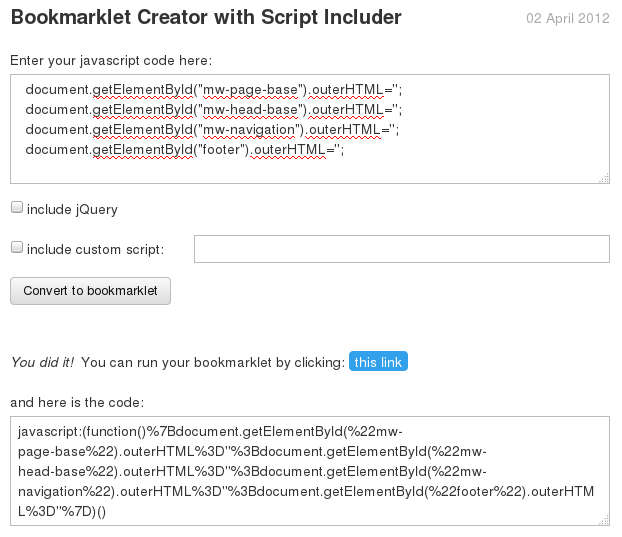The image size is (622, 537).
Task: Click the Bookmarklet Creator page title
Action: click(x=206, y=17)
